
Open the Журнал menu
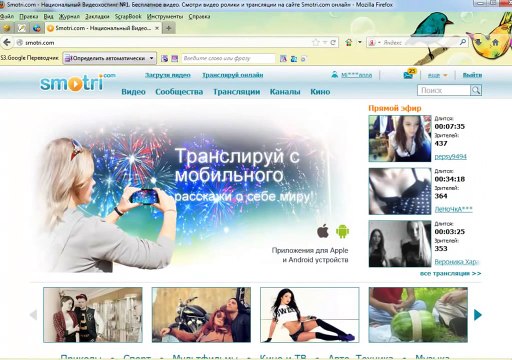69,16
